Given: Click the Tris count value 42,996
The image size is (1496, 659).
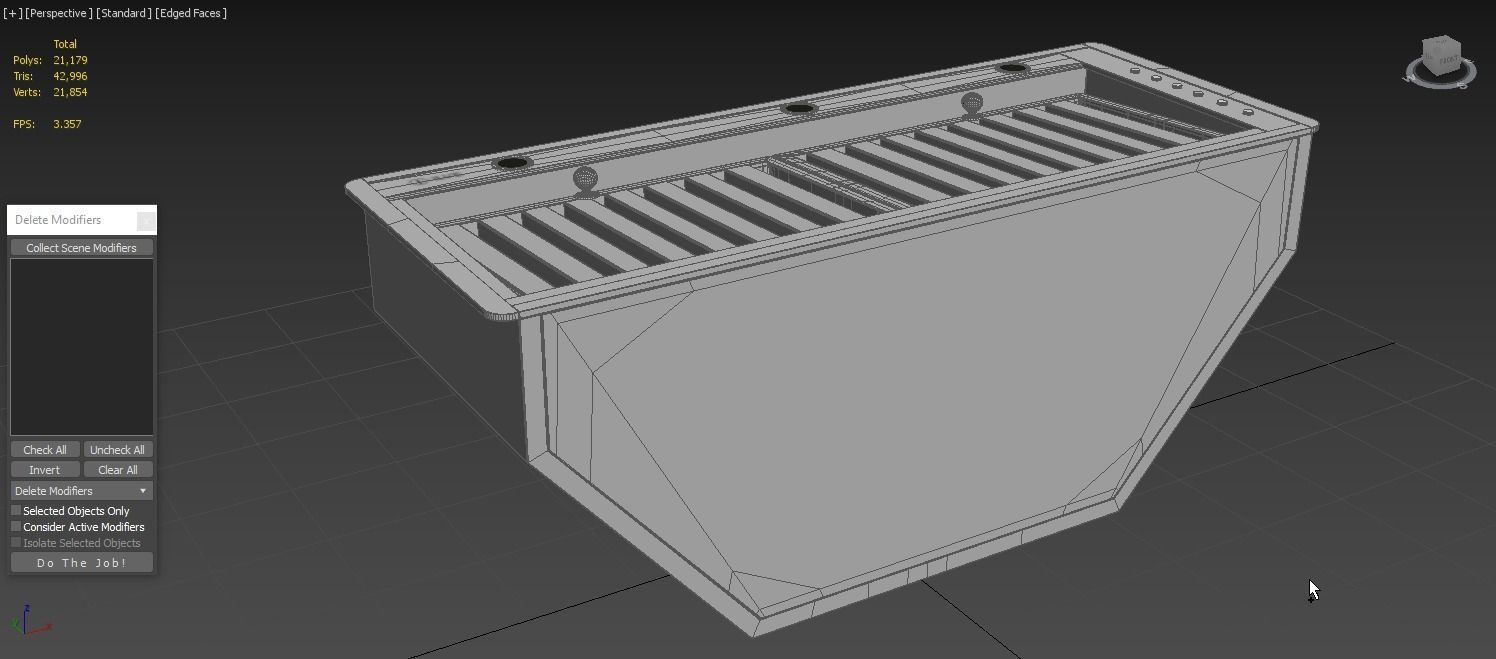Looking at the screenshot, I should pos(70,76).
